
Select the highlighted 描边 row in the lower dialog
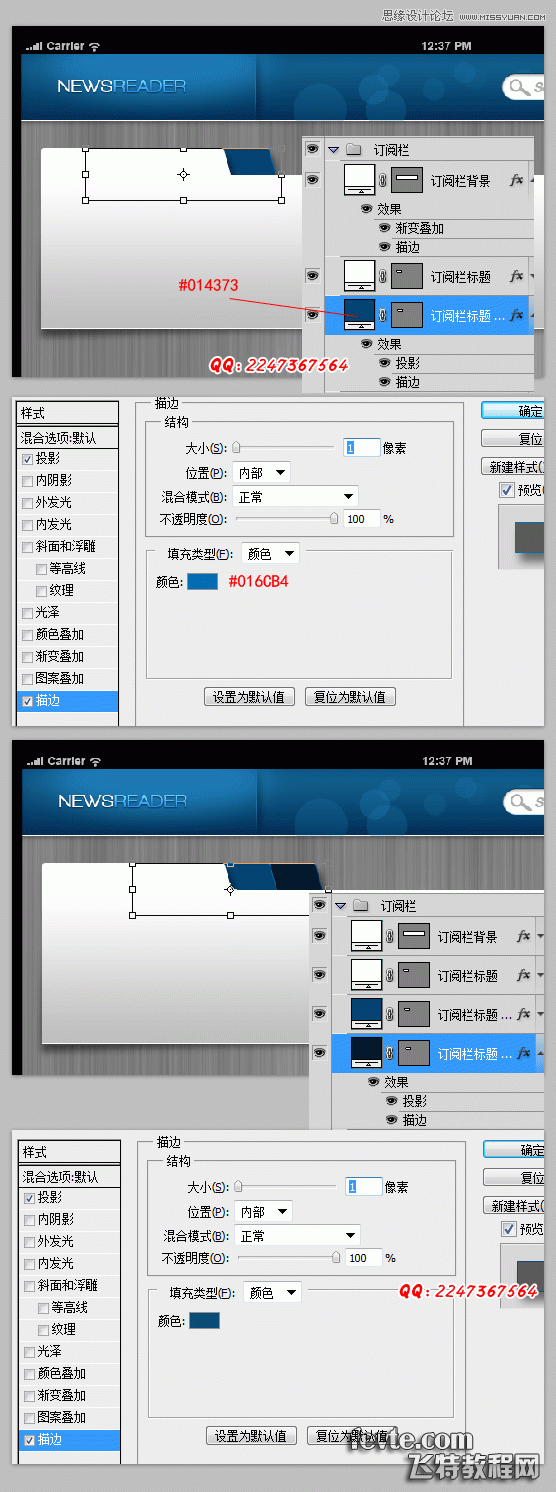pyautogui.click(x=70, y=1440)
